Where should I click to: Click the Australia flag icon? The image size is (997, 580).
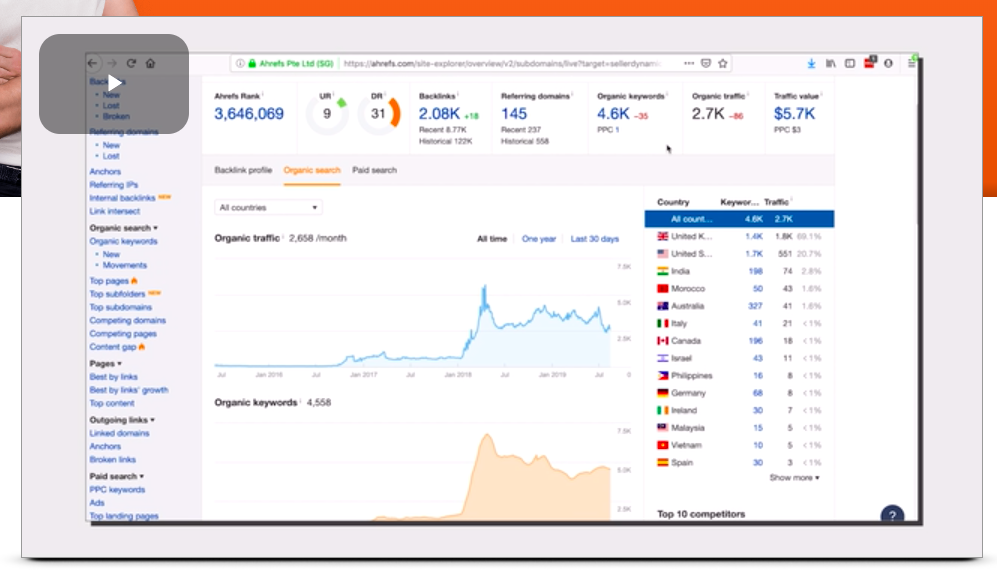tap(663, 306)
